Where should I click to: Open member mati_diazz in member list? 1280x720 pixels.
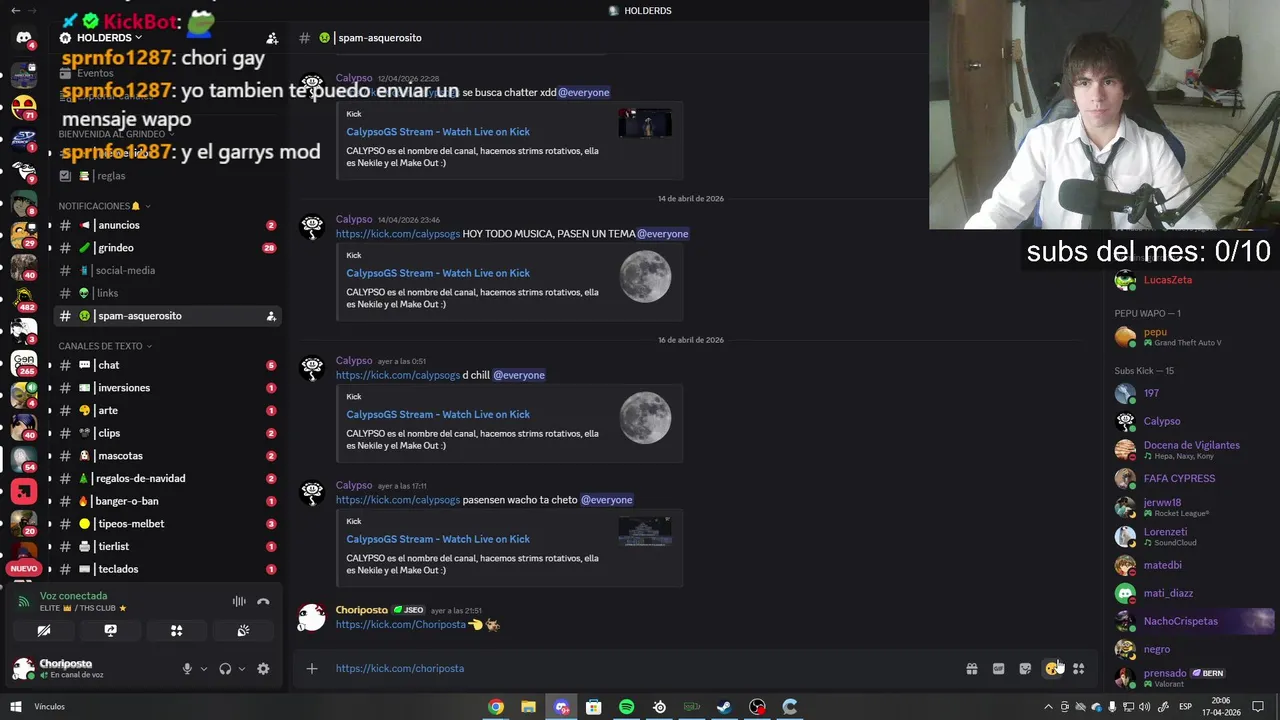tap(1193, 593)
